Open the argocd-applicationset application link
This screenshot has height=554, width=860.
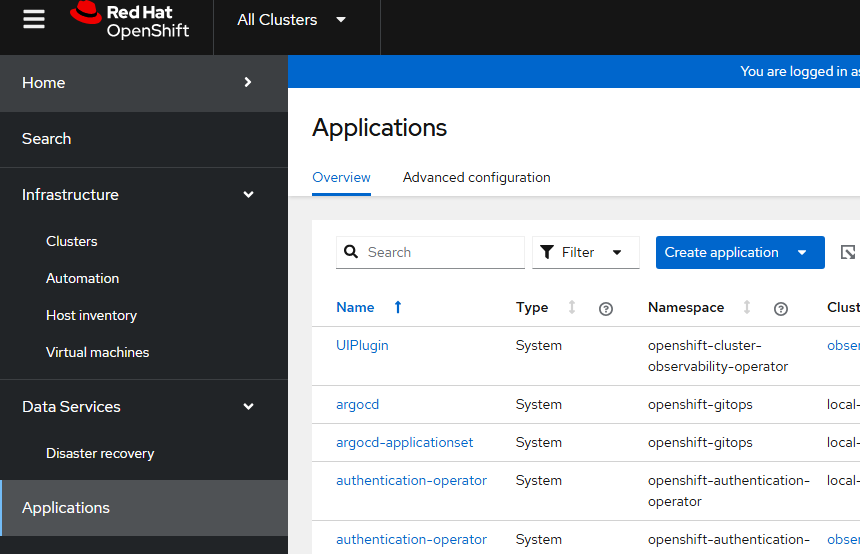click(404, 443)
